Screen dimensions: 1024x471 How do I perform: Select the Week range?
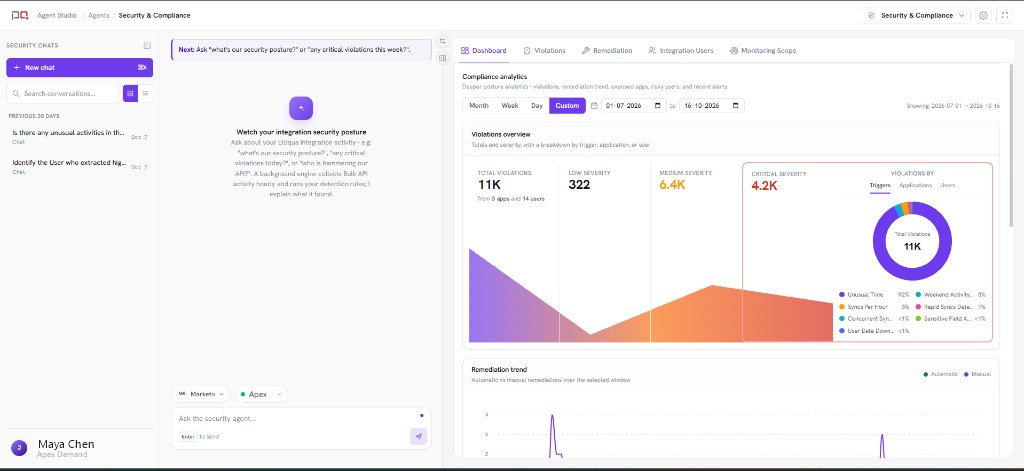[510, 106]
